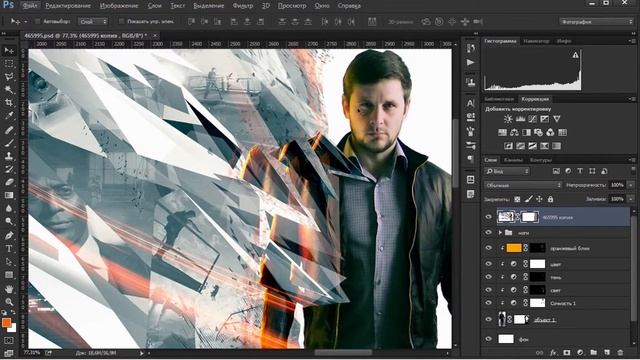Screen dimensions: 640x360
Task: Toggle the Показать упр. элем. checkbox
Action: click(x=121, y=21)
